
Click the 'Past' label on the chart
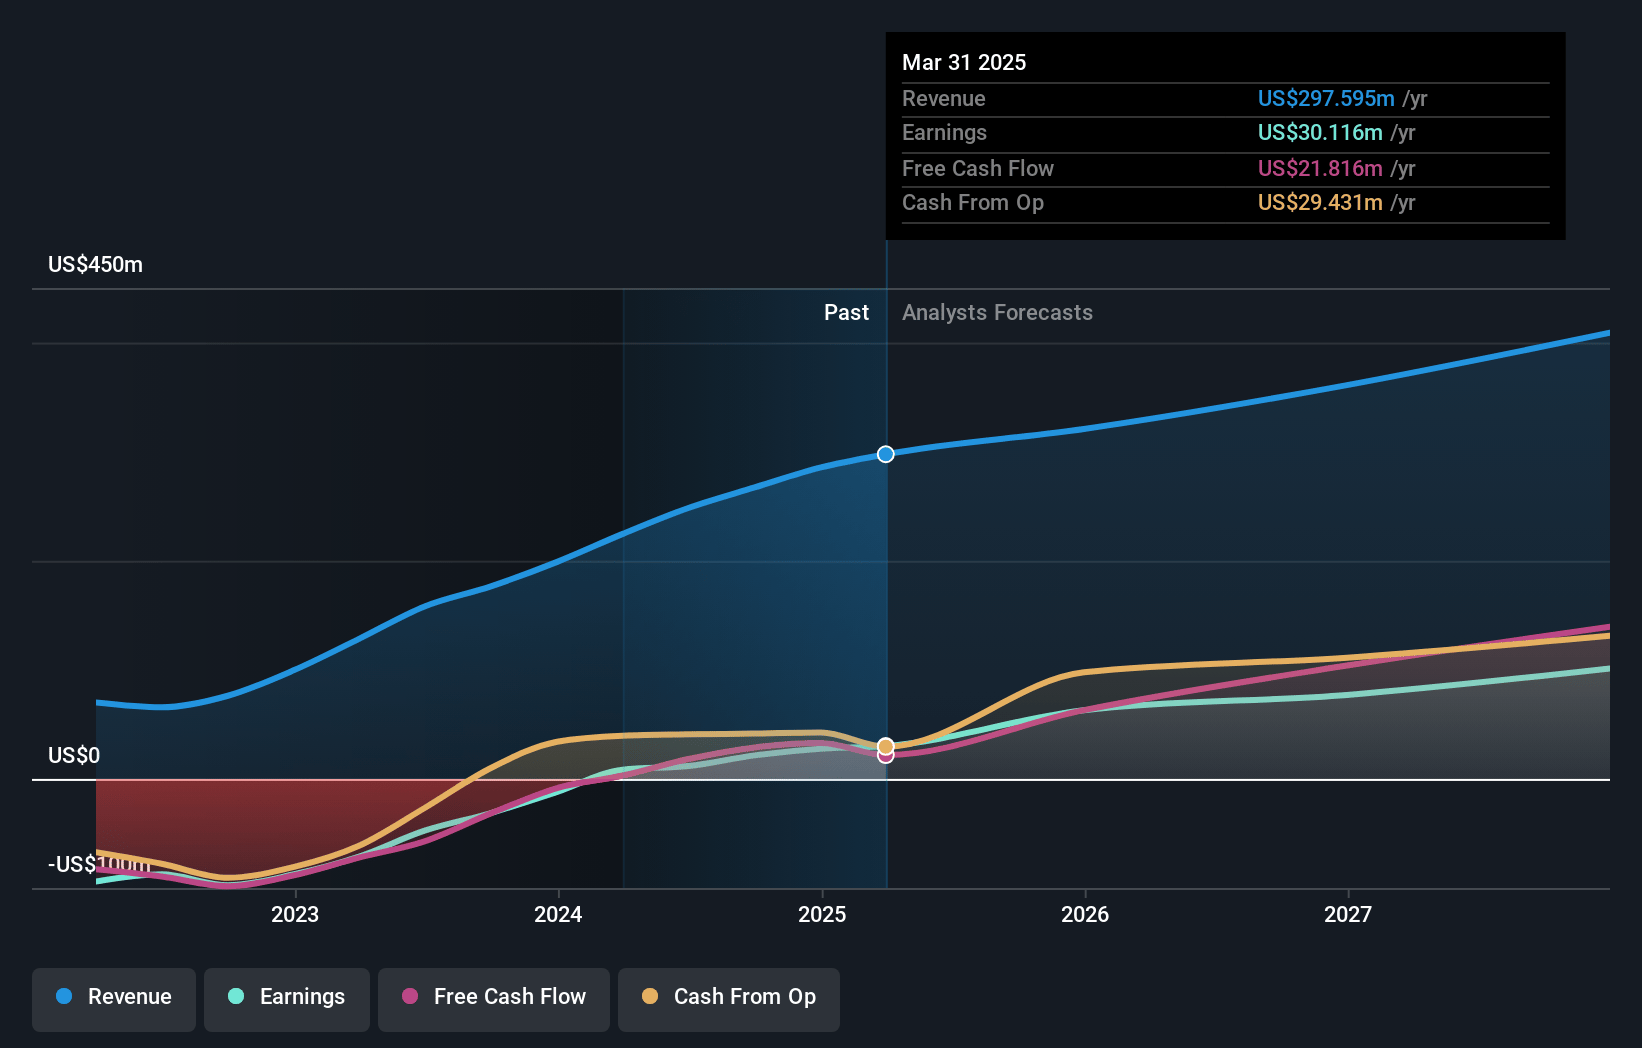pyautogui.click(x=846, y=313)
